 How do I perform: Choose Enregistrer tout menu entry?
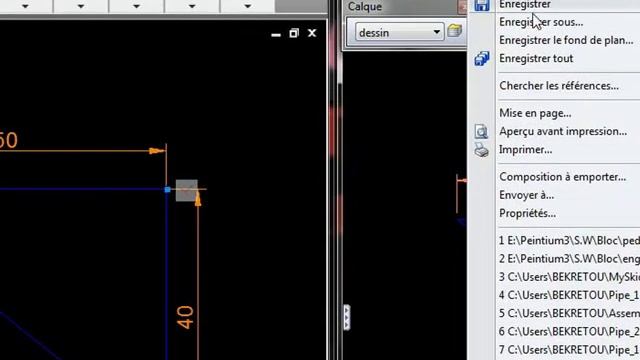tap(536, 58)
